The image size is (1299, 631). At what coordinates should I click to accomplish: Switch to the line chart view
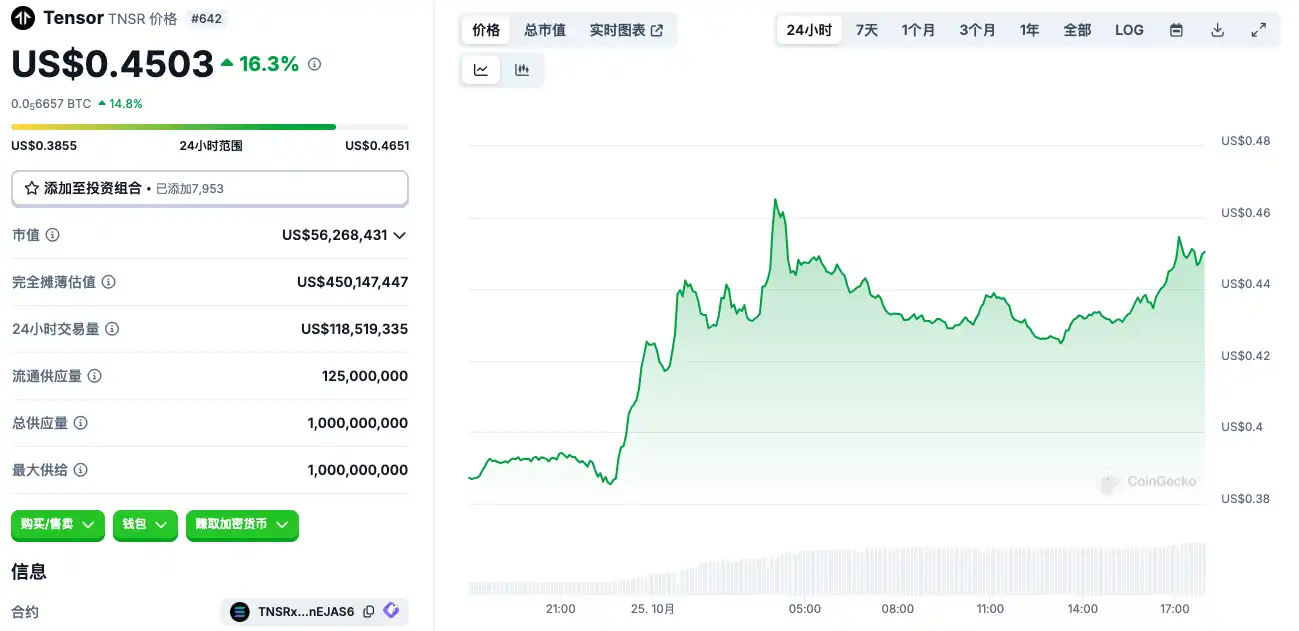pyautogui.click(x=481, y=70)
